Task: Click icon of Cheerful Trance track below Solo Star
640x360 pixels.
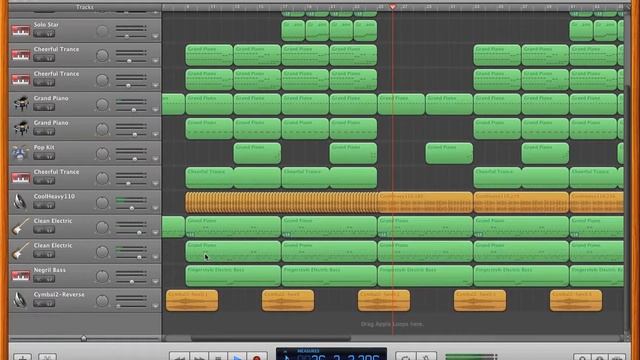Action: coord(20,55)
